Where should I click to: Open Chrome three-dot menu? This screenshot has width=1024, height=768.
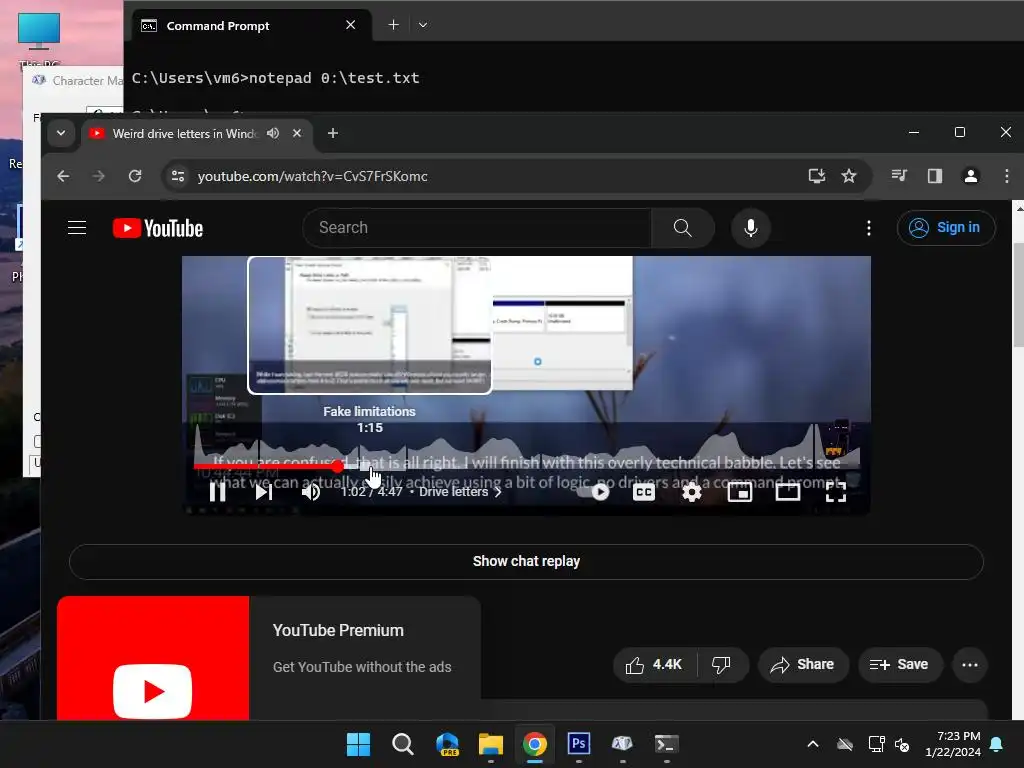click(x=1006, y=176)
